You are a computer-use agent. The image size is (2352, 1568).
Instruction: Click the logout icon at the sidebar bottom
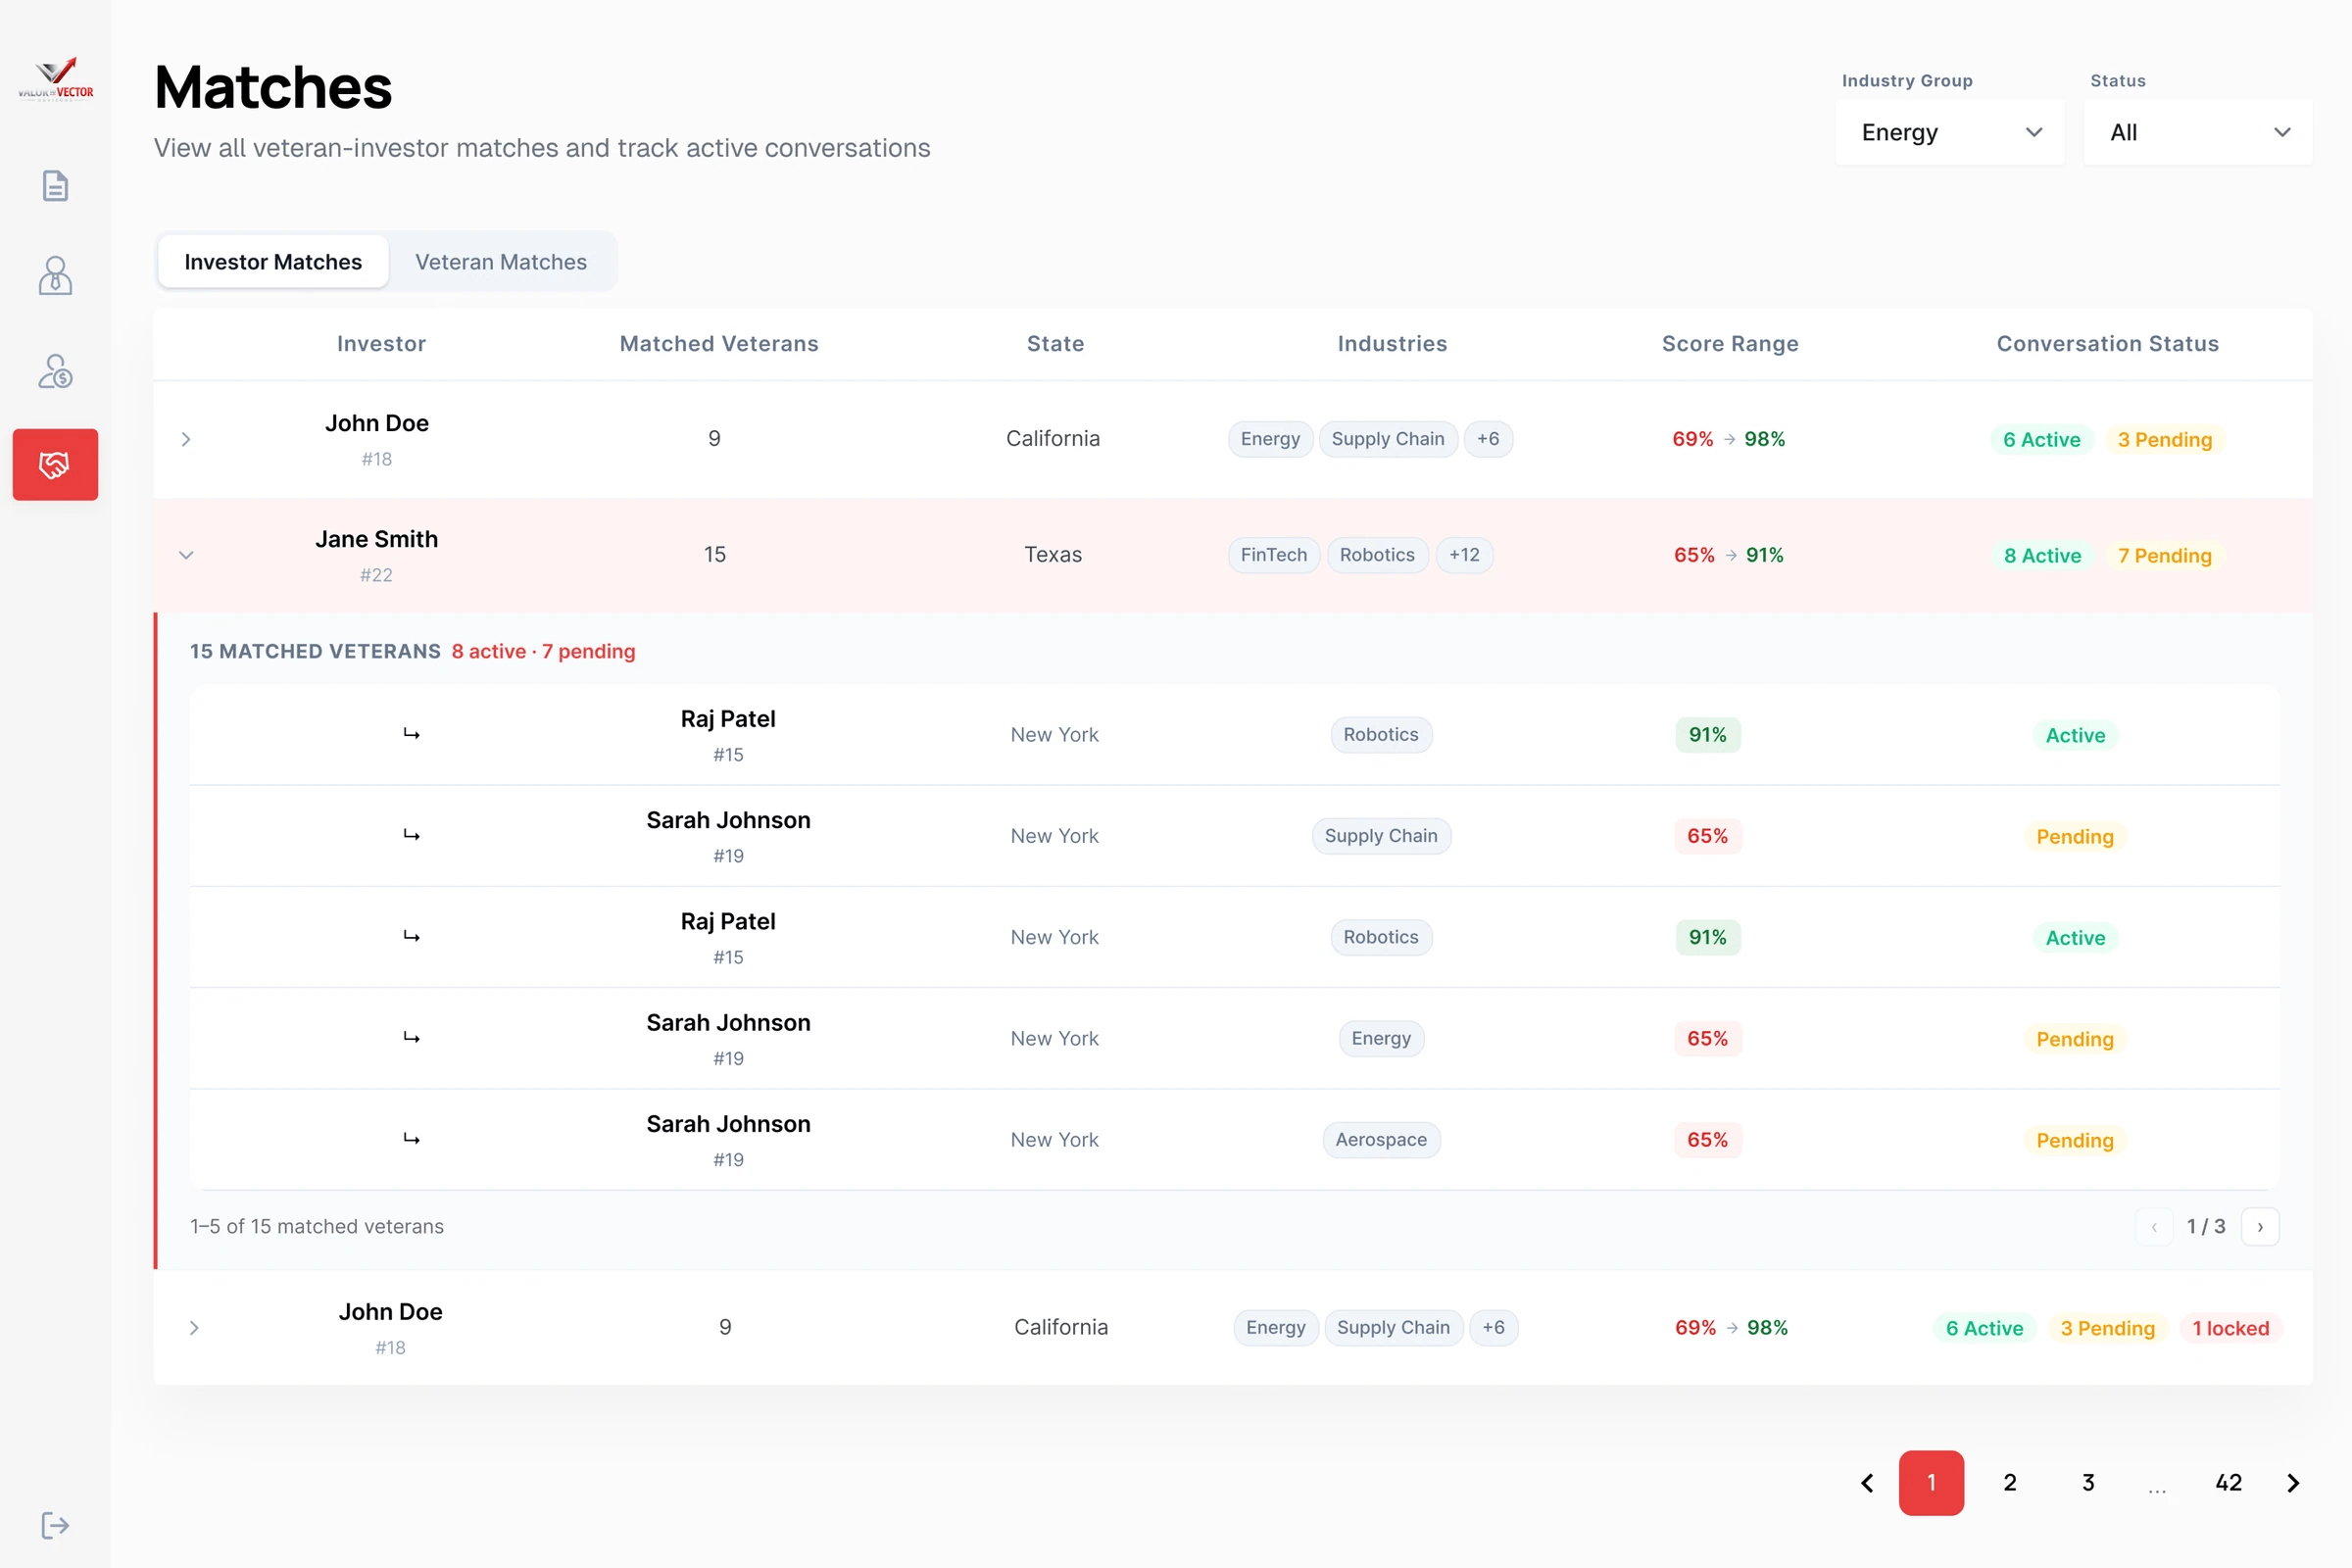55,1525
